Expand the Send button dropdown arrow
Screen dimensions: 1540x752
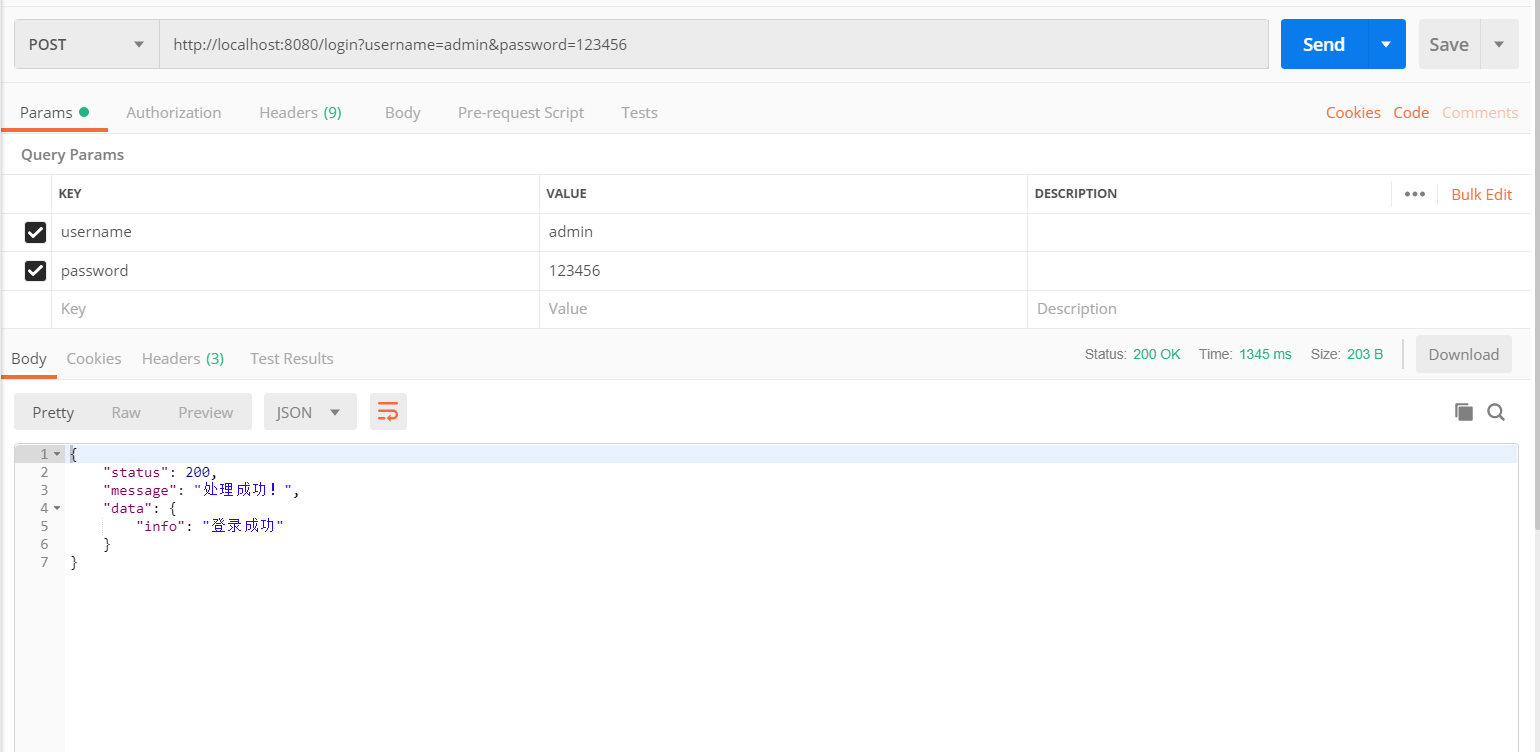click(x=1386, y=44)
